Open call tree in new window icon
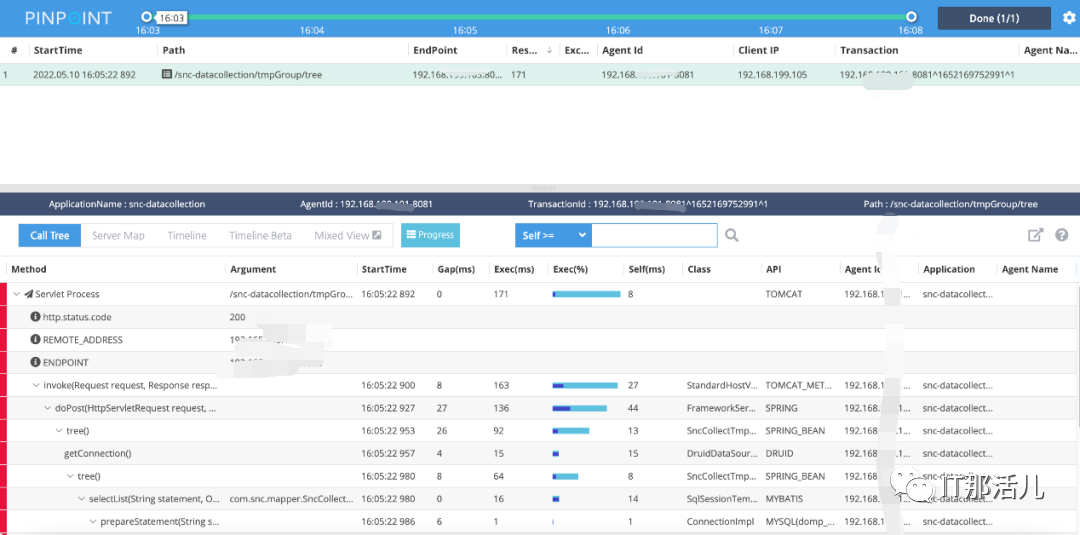Screen dimensions: 1080x535 click(x=1036, y=235)
